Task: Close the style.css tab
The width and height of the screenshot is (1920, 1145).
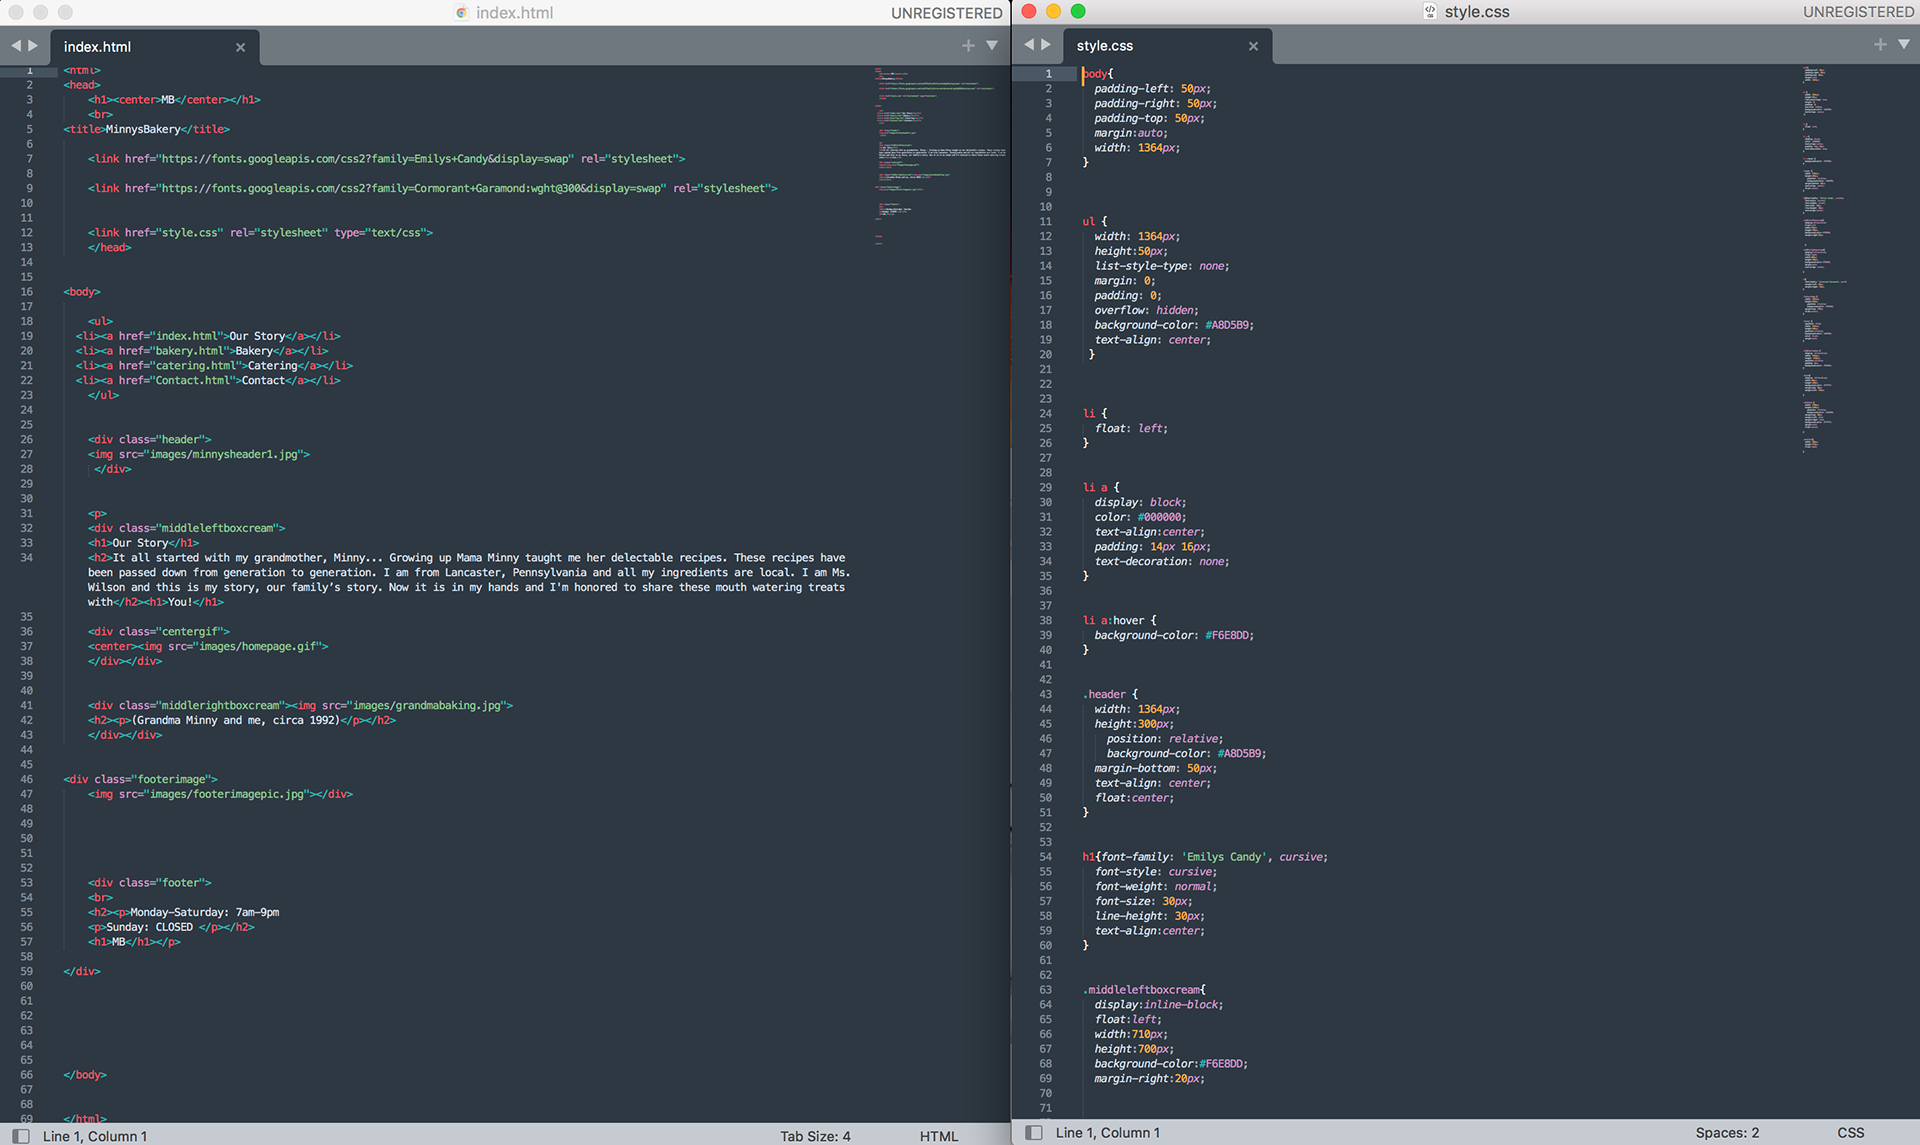Action: [1253, 46]
